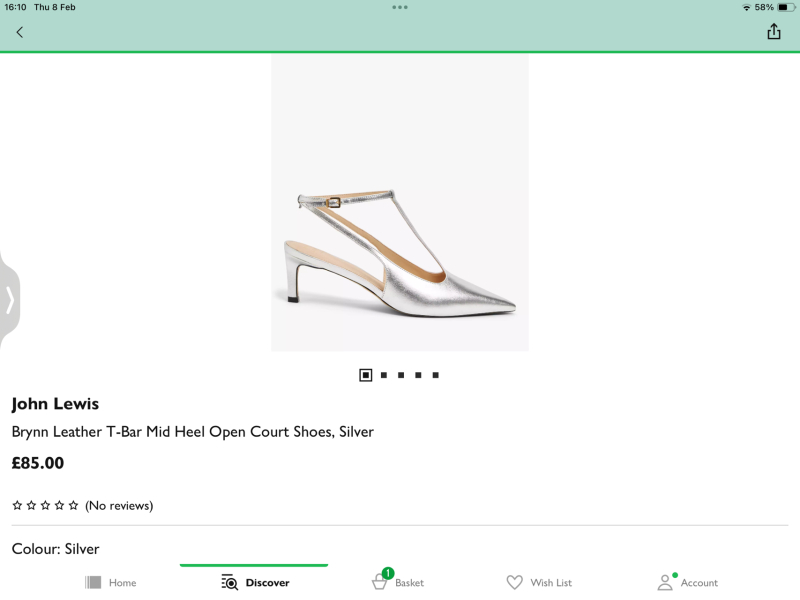Tap the battery status indicator
This screenshot has width=800, height=600.
[x=786, y=7]
